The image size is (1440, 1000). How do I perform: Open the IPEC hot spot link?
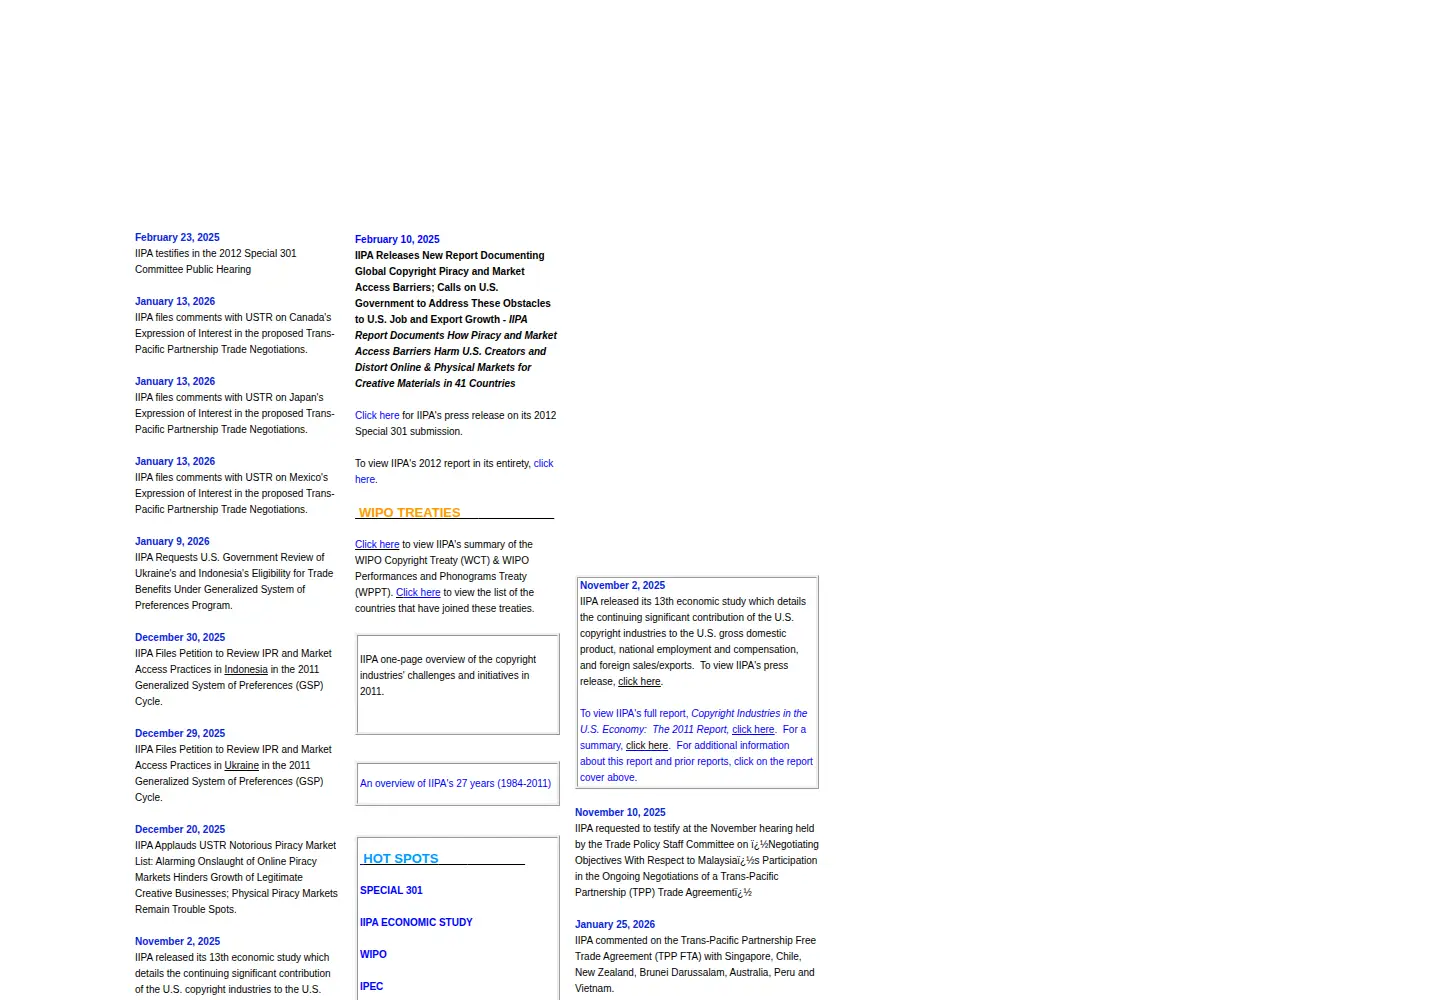[371, 986]
